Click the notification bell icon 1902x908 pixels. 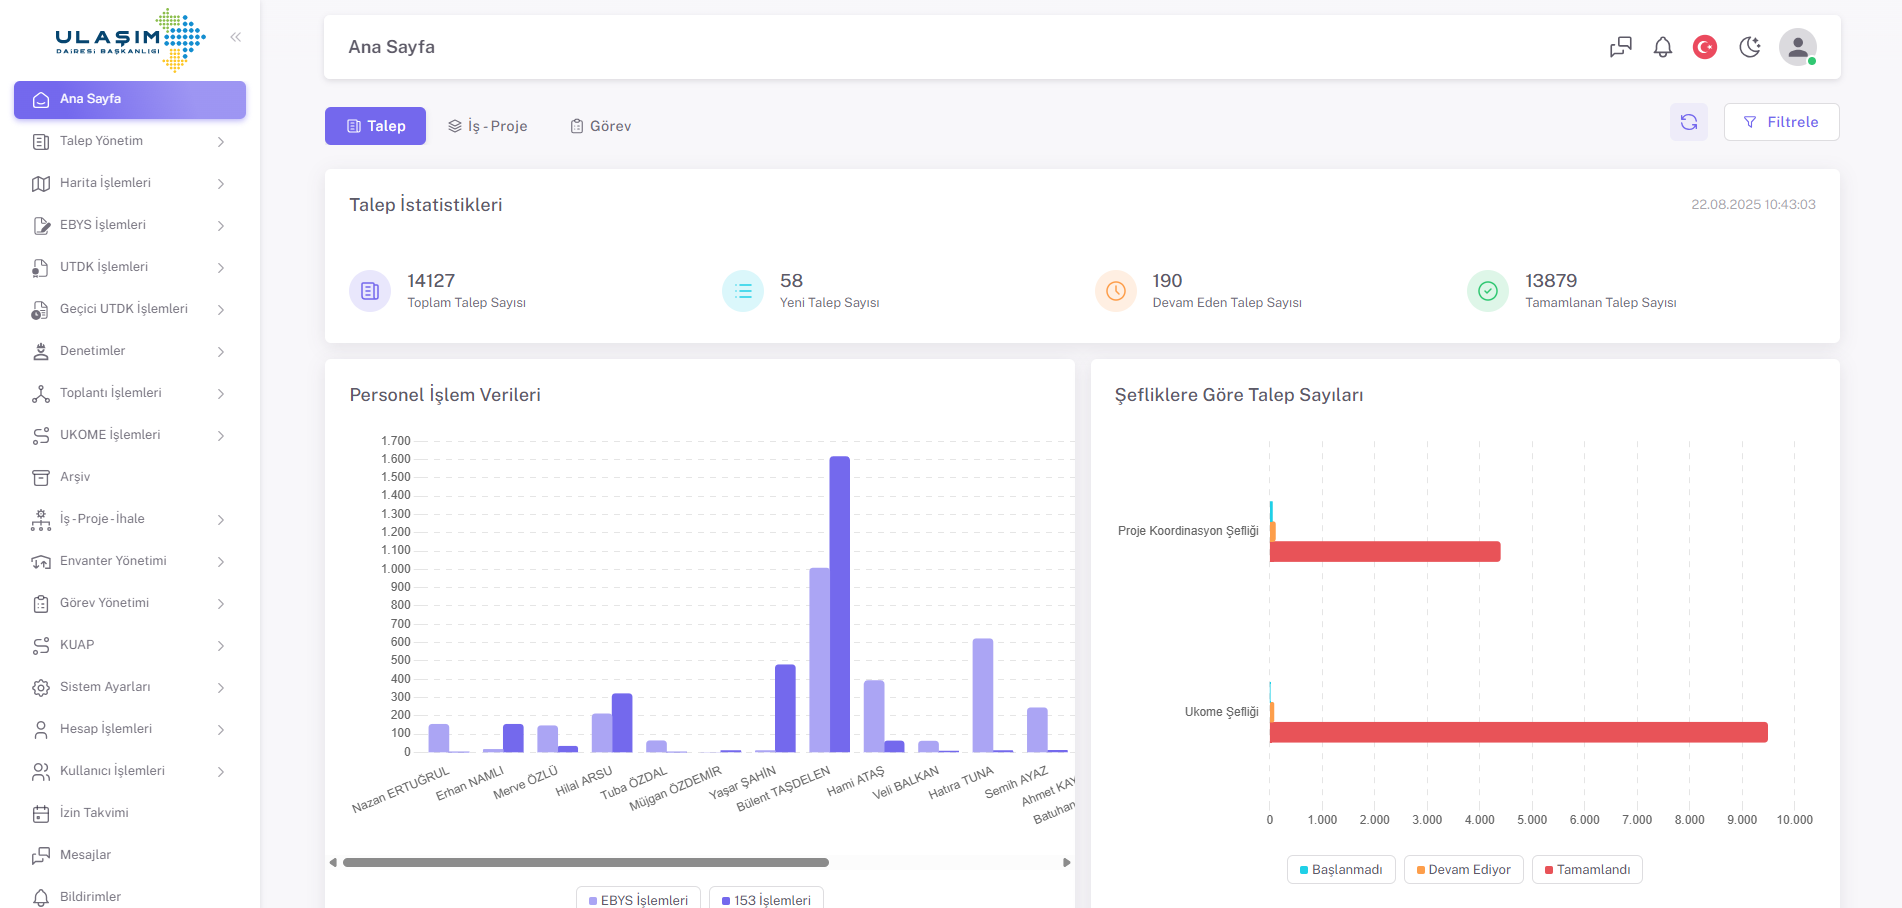[1662, 47]
